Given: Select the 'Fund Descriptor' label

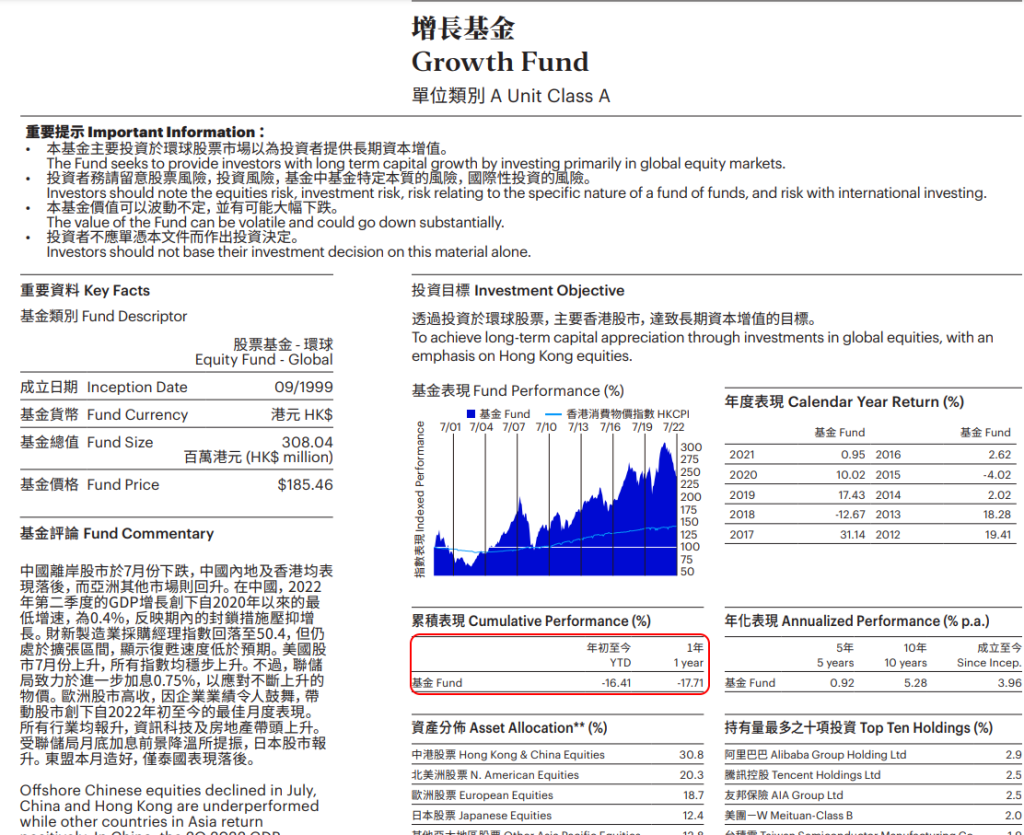Looking at the screenshot, I should coord(135,316).
